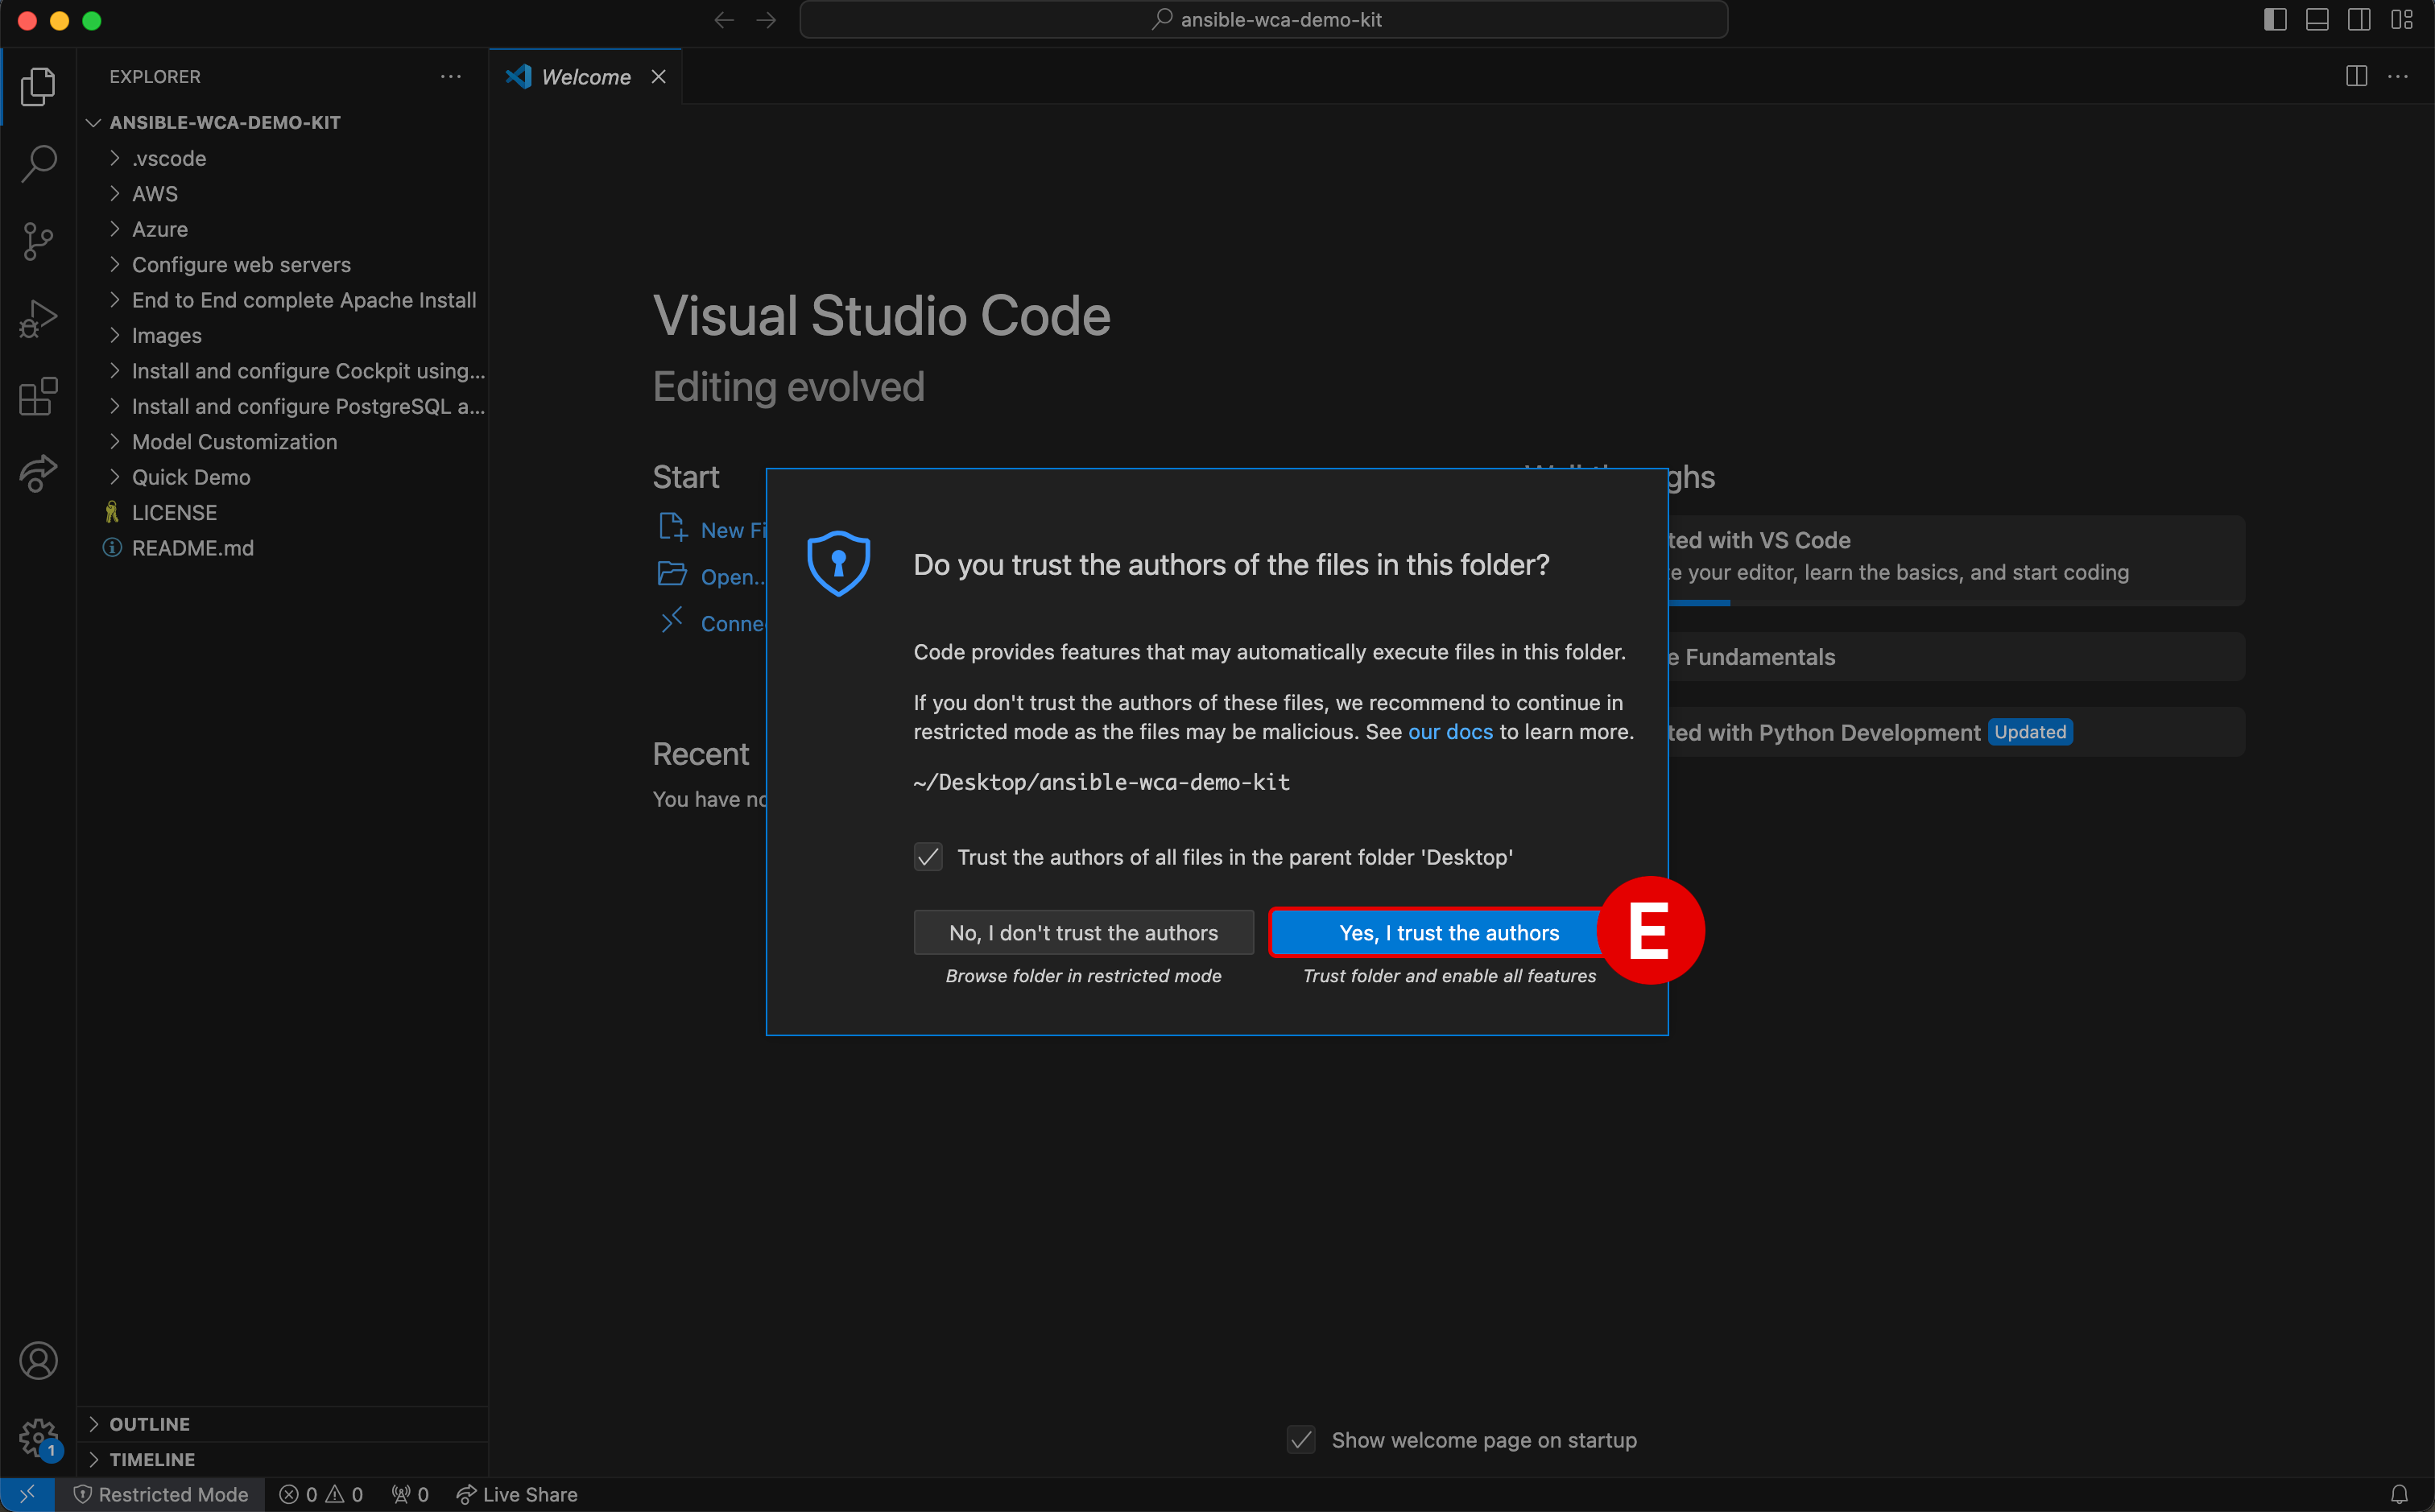Open the Source Control view
The image size is (2435, 1512).
38,241
